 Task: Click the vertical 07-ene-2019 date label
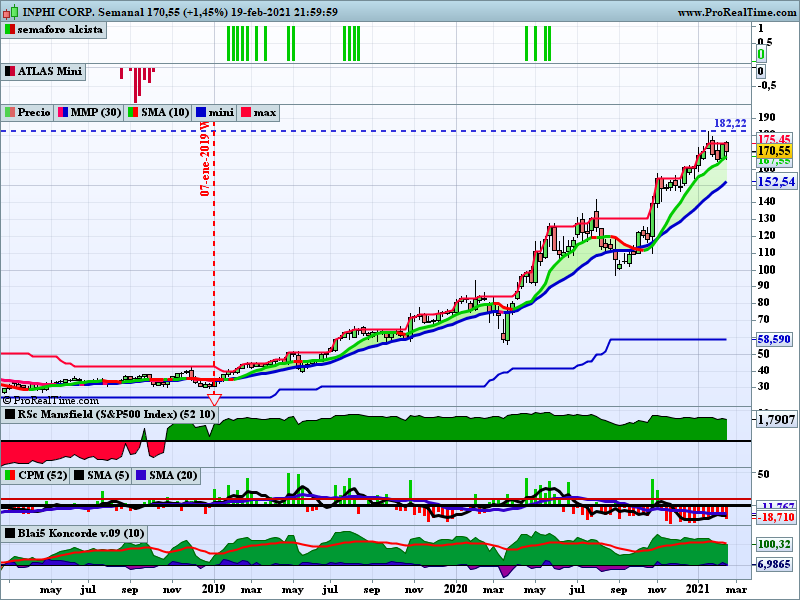tap(205, 158)
